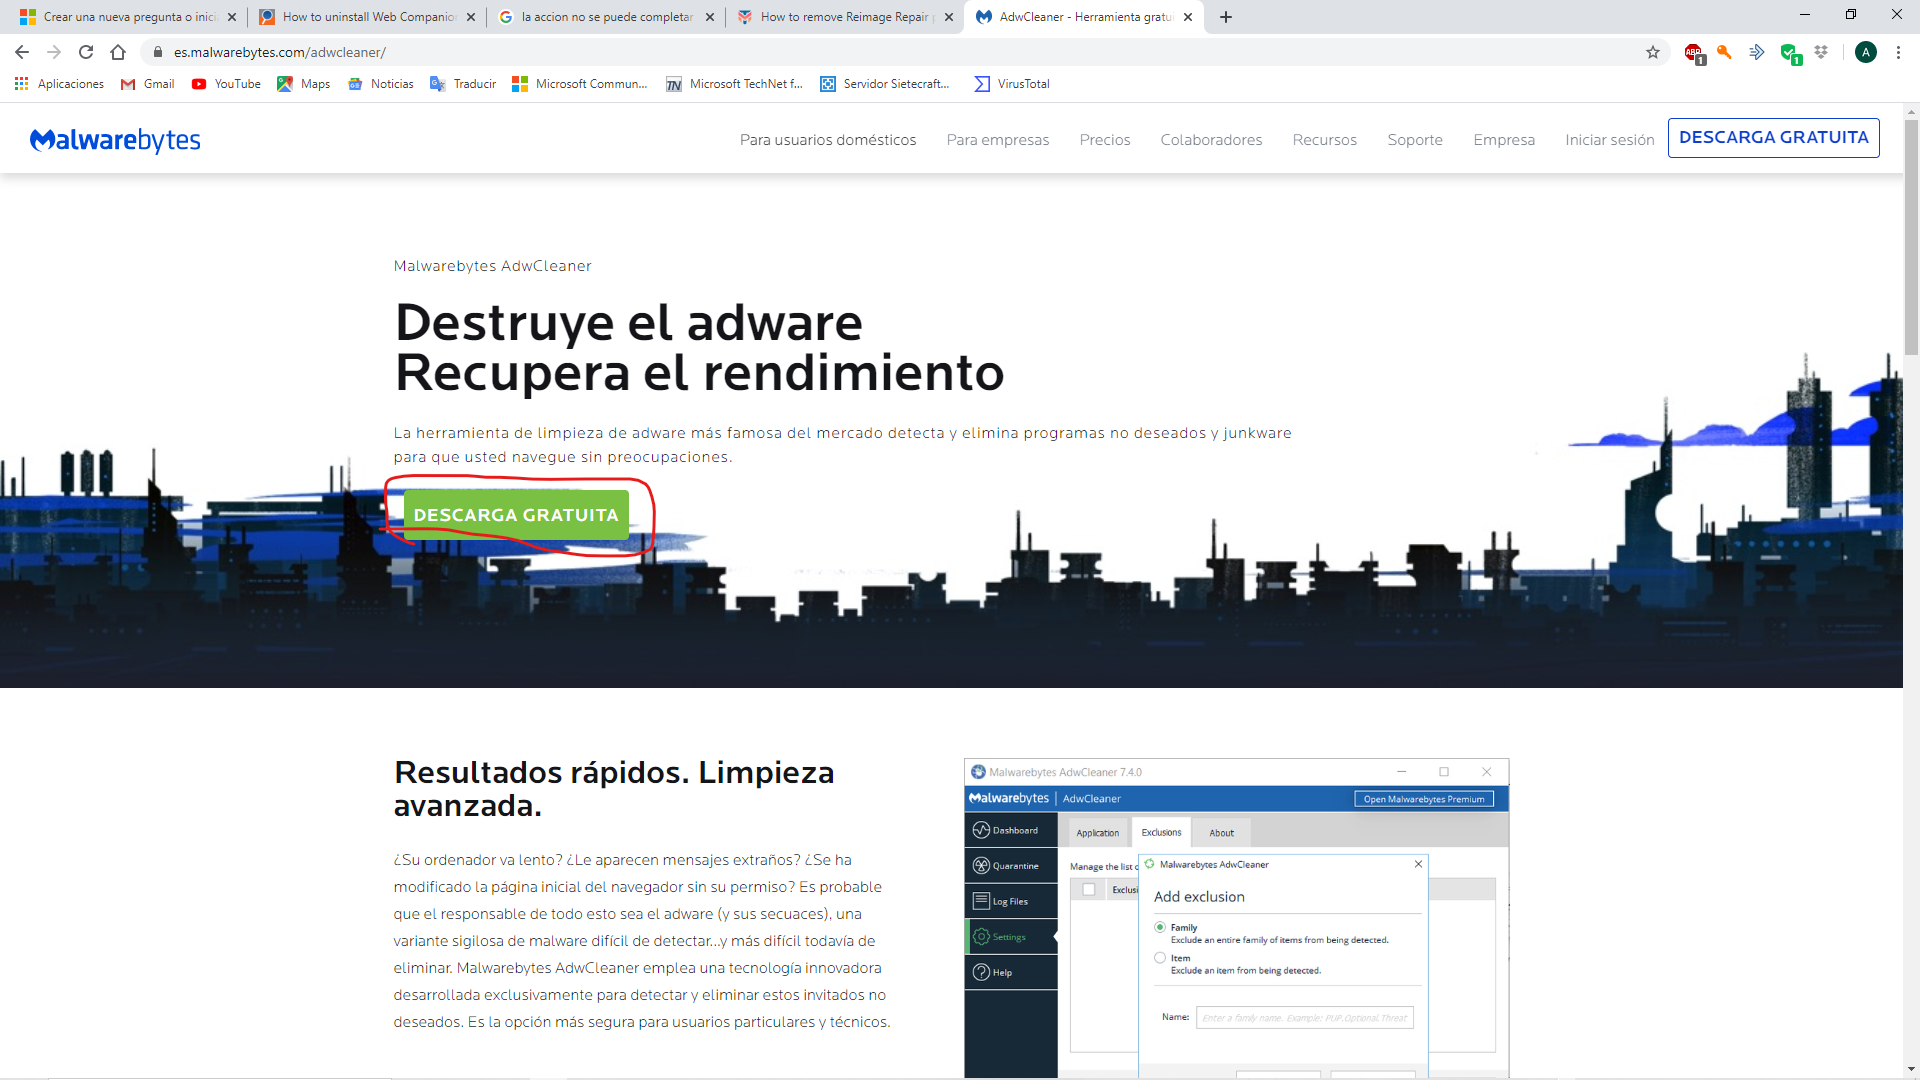
Task: Click the header DESCARGA GRATUITA button
Action: [x=1774, y=138]
